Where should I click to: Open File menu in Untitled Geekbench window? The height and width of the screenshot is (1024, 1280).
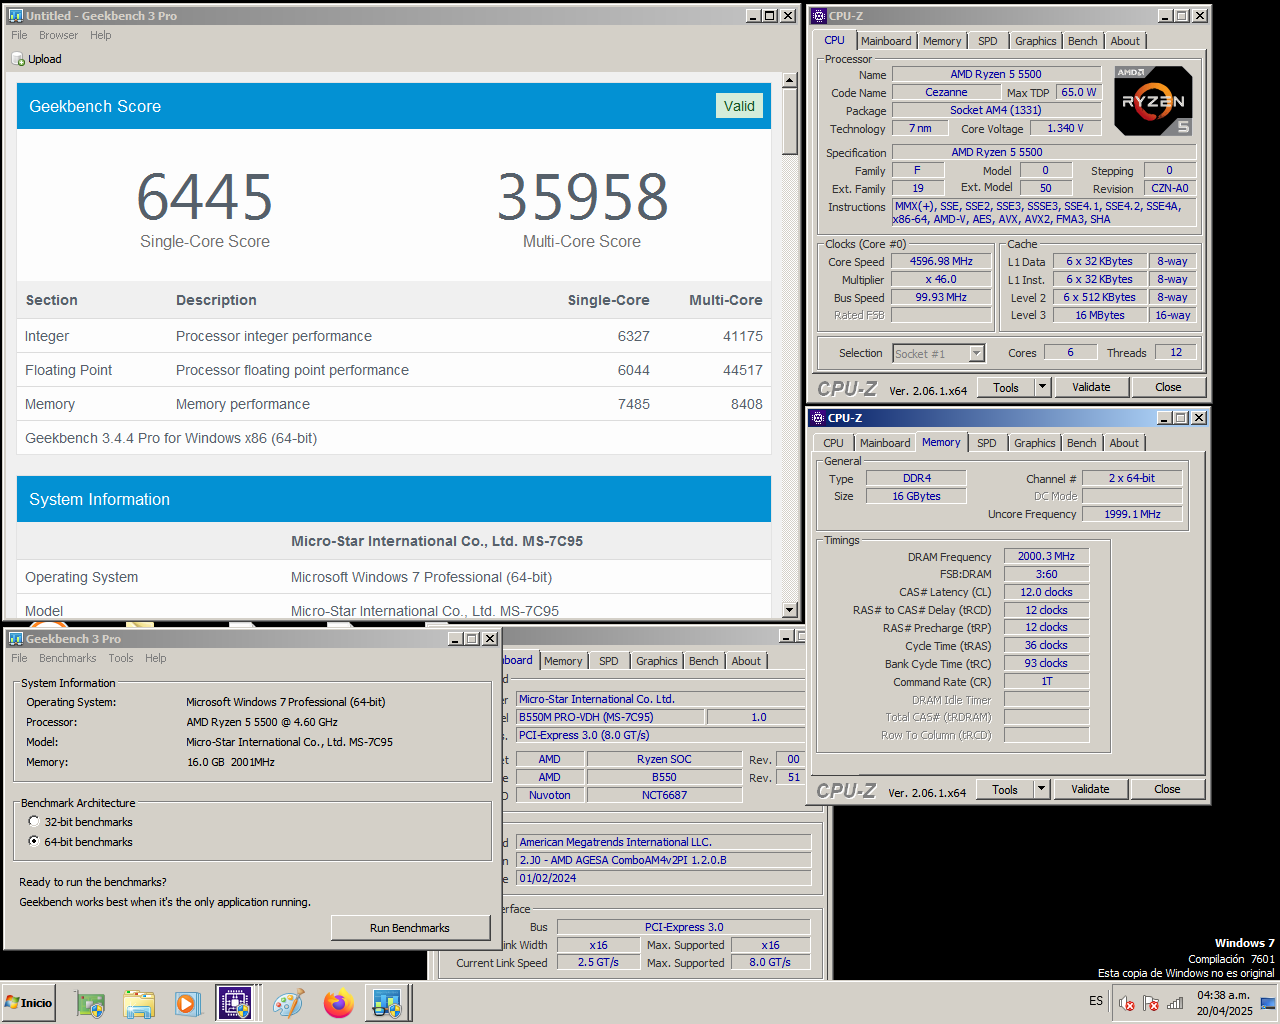click(19, 35)
